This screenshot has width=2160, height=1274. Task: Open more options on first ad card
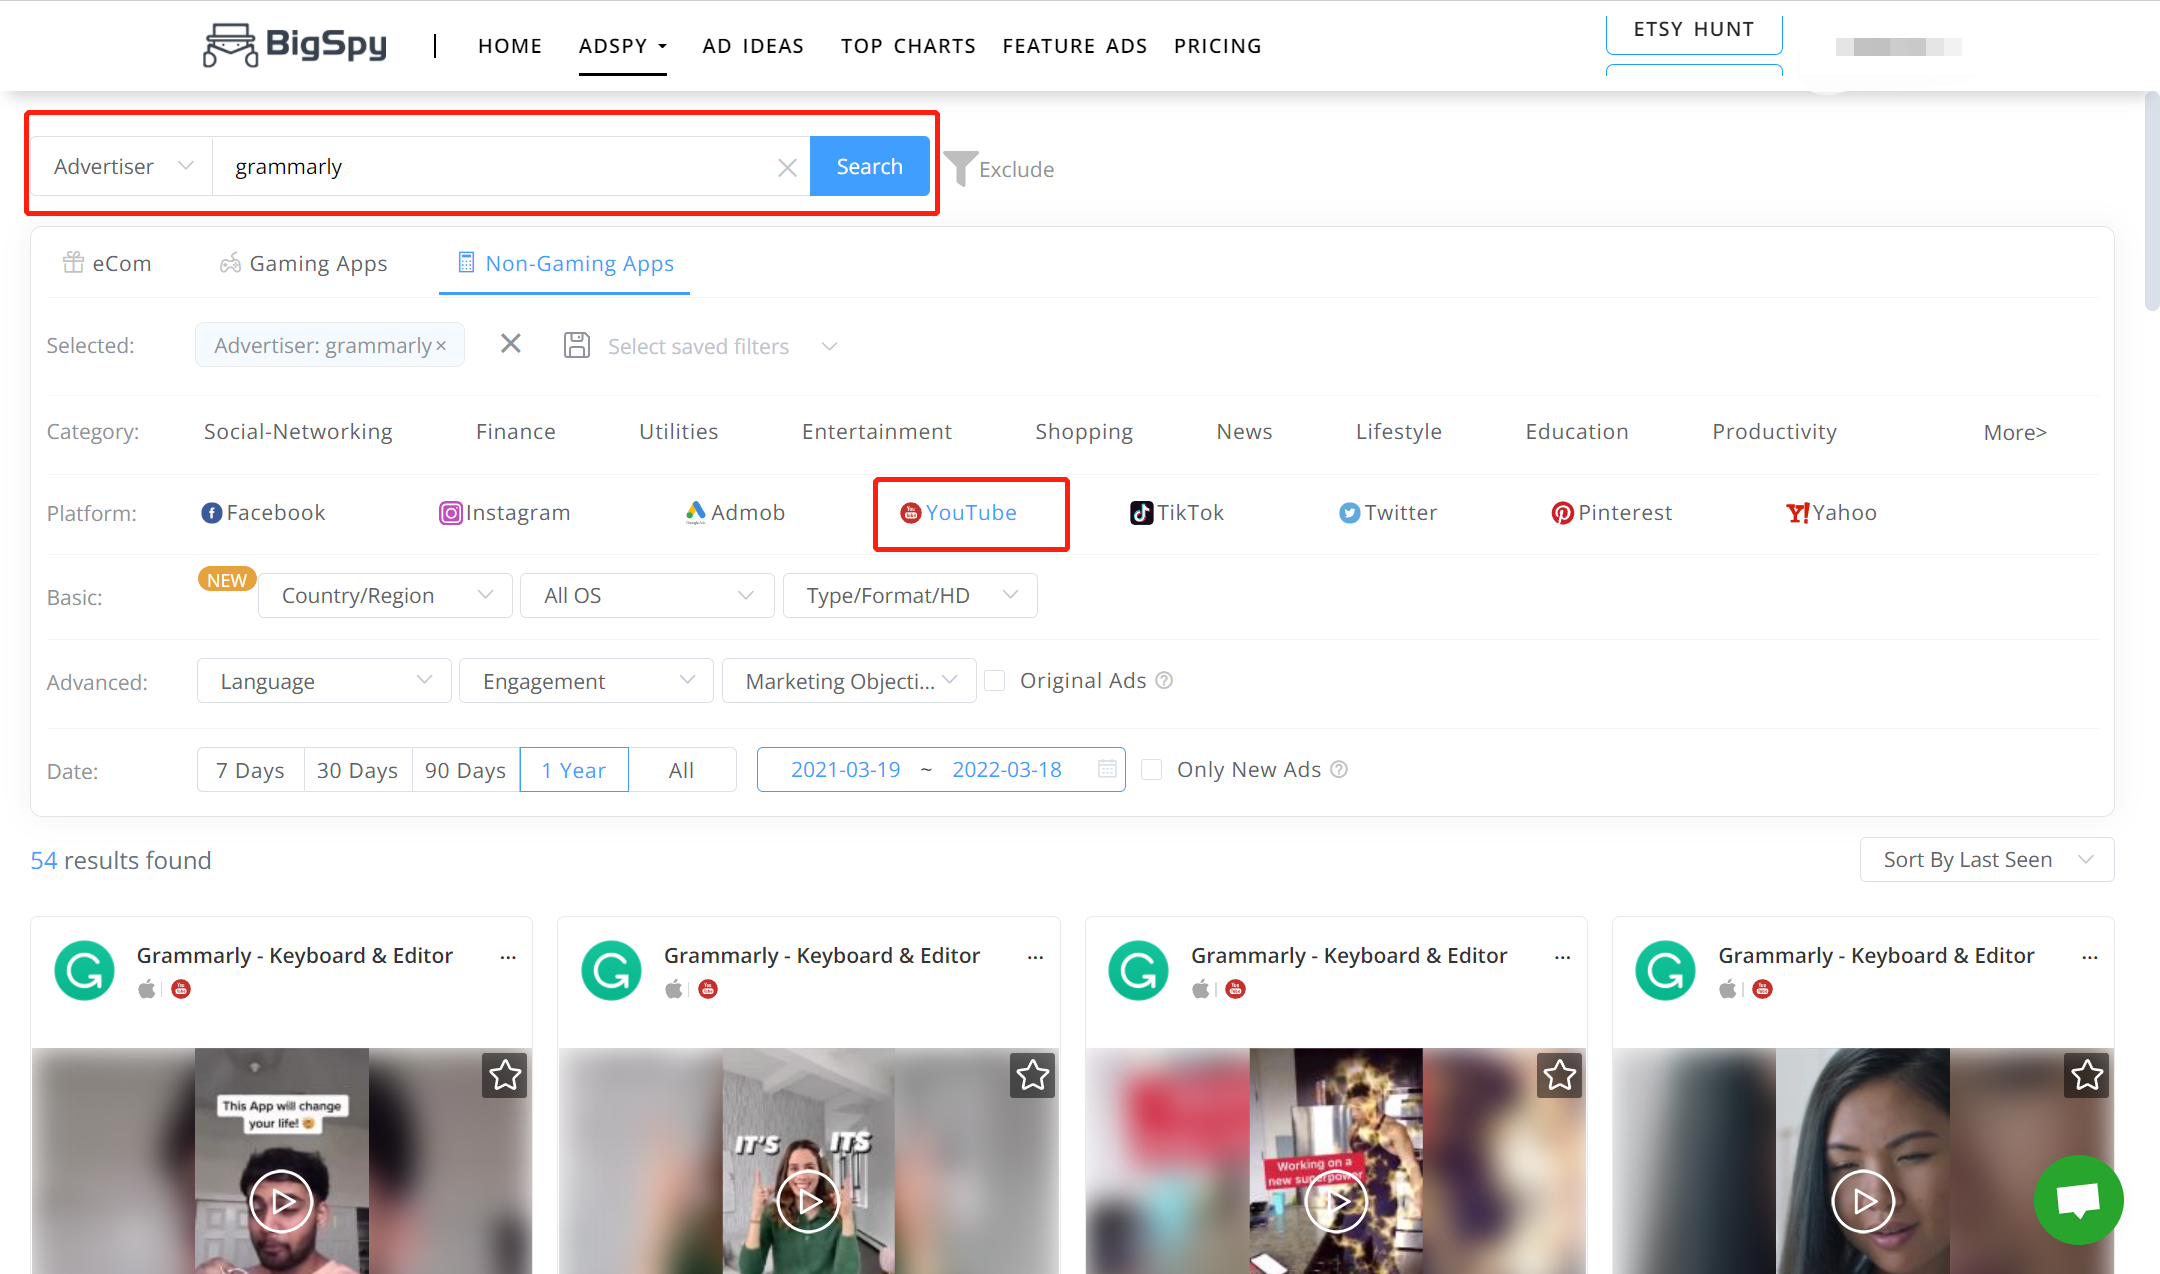508,957
